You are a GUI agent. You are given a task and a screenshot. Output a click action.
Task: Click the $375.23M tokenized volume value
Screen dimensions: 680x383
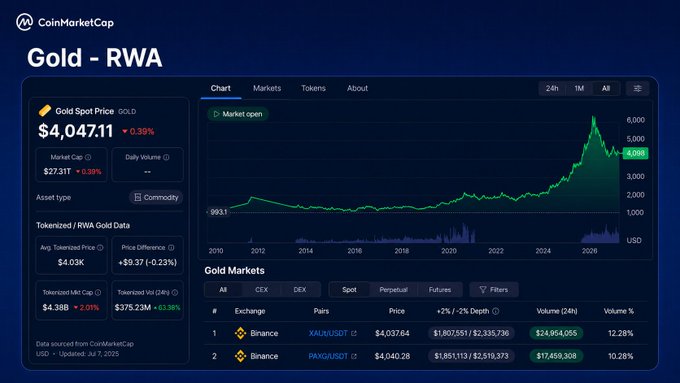133,308
